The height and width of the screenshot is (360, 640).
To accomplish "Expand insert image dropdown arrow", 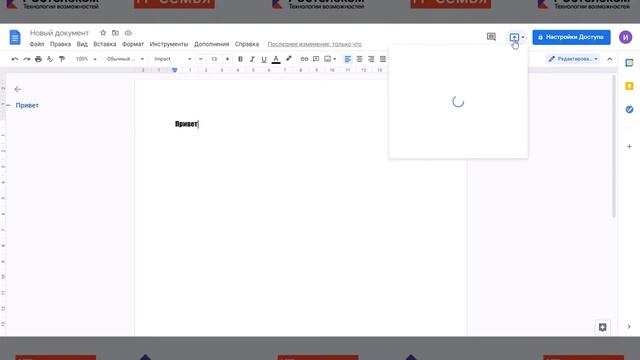I will coord(335,59).
